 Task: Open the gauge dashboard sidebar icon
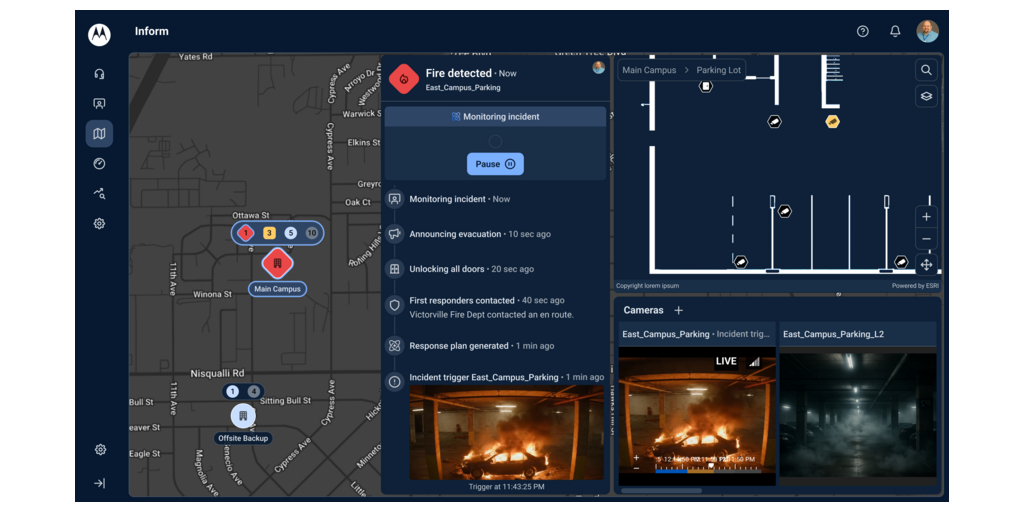[99, 164]
